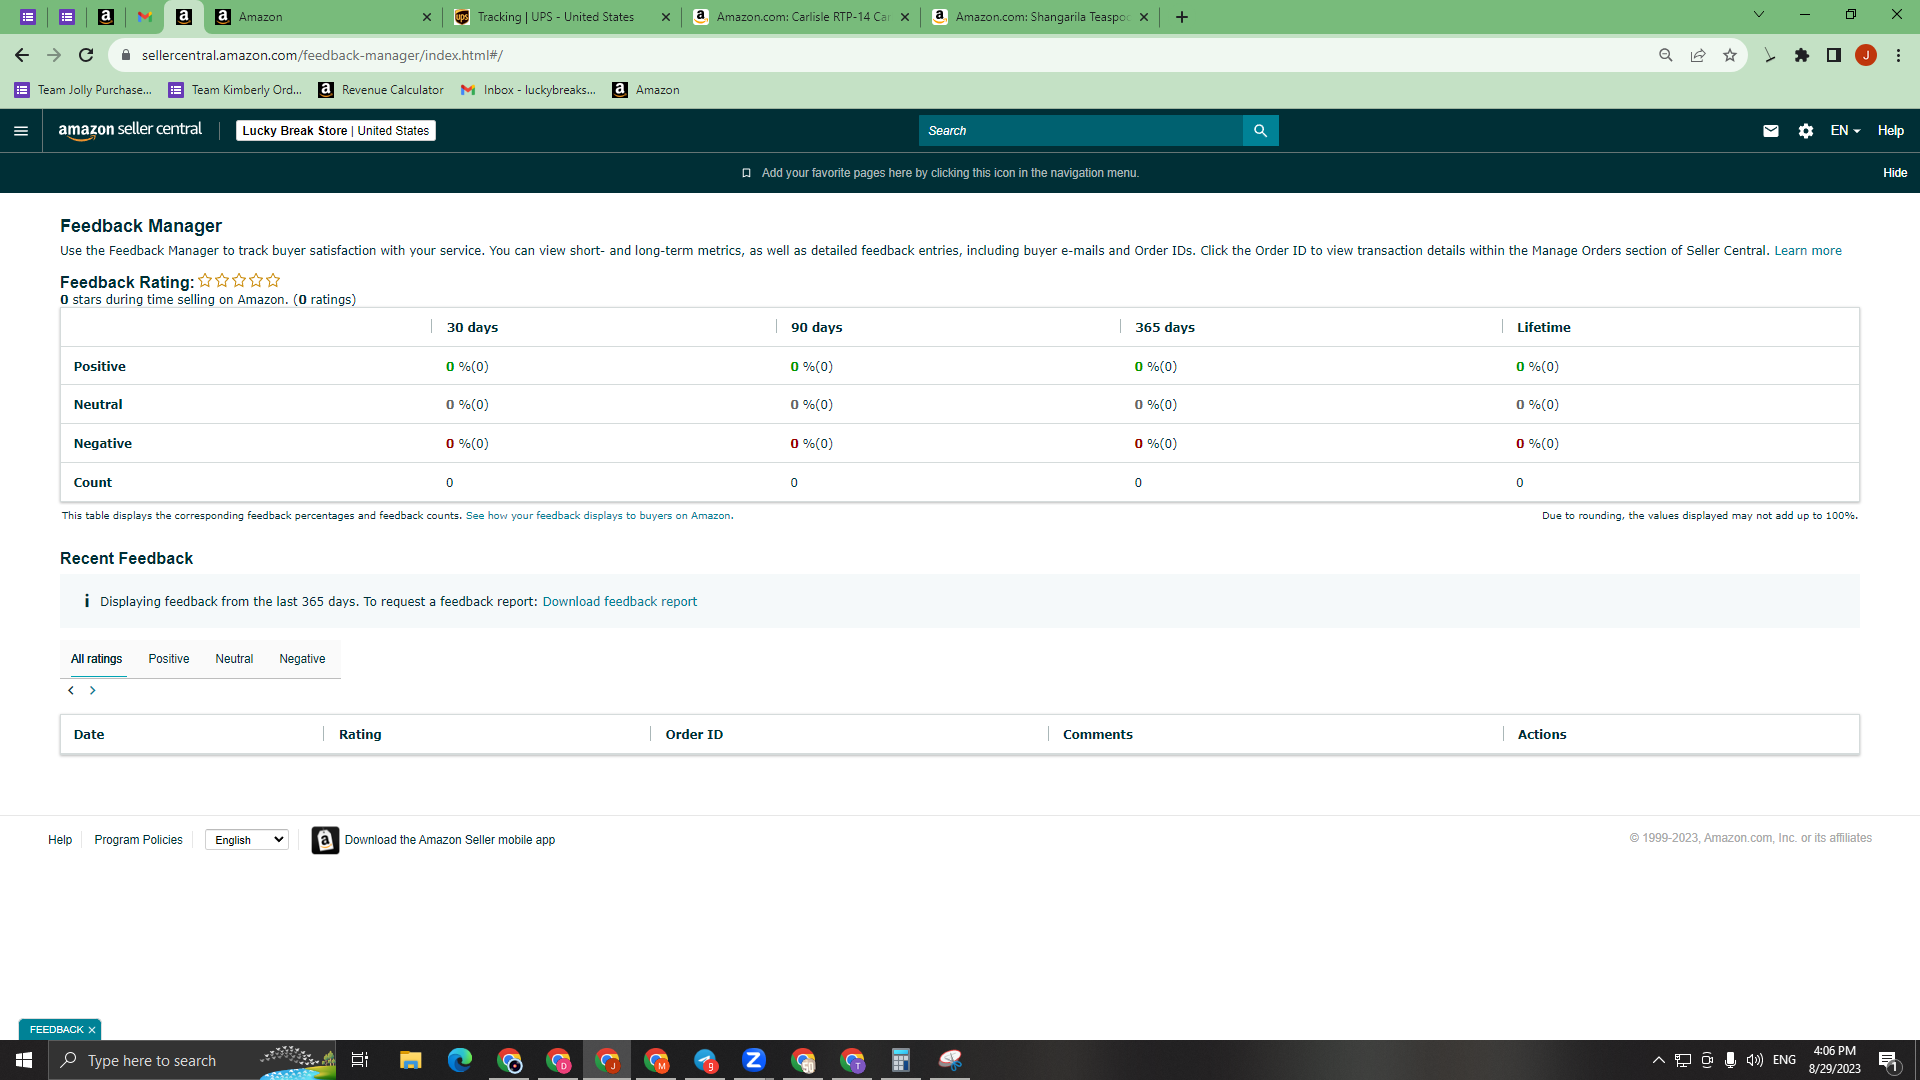1920x1080 pixels.
Task: Go to next feedback page arrow
Action: (x=93, y=691)
